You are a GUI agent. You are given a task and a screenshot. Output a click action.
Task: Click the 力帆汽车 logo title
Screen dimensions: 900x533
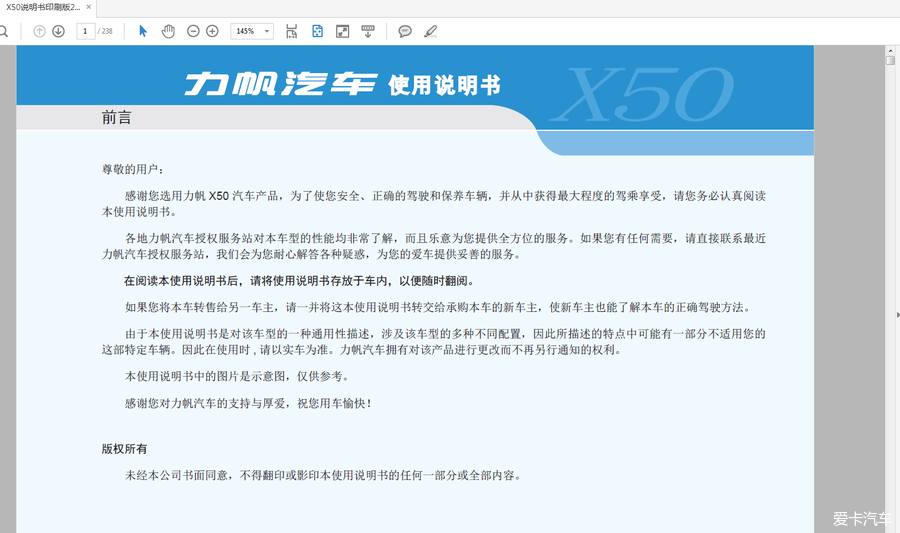281,84
